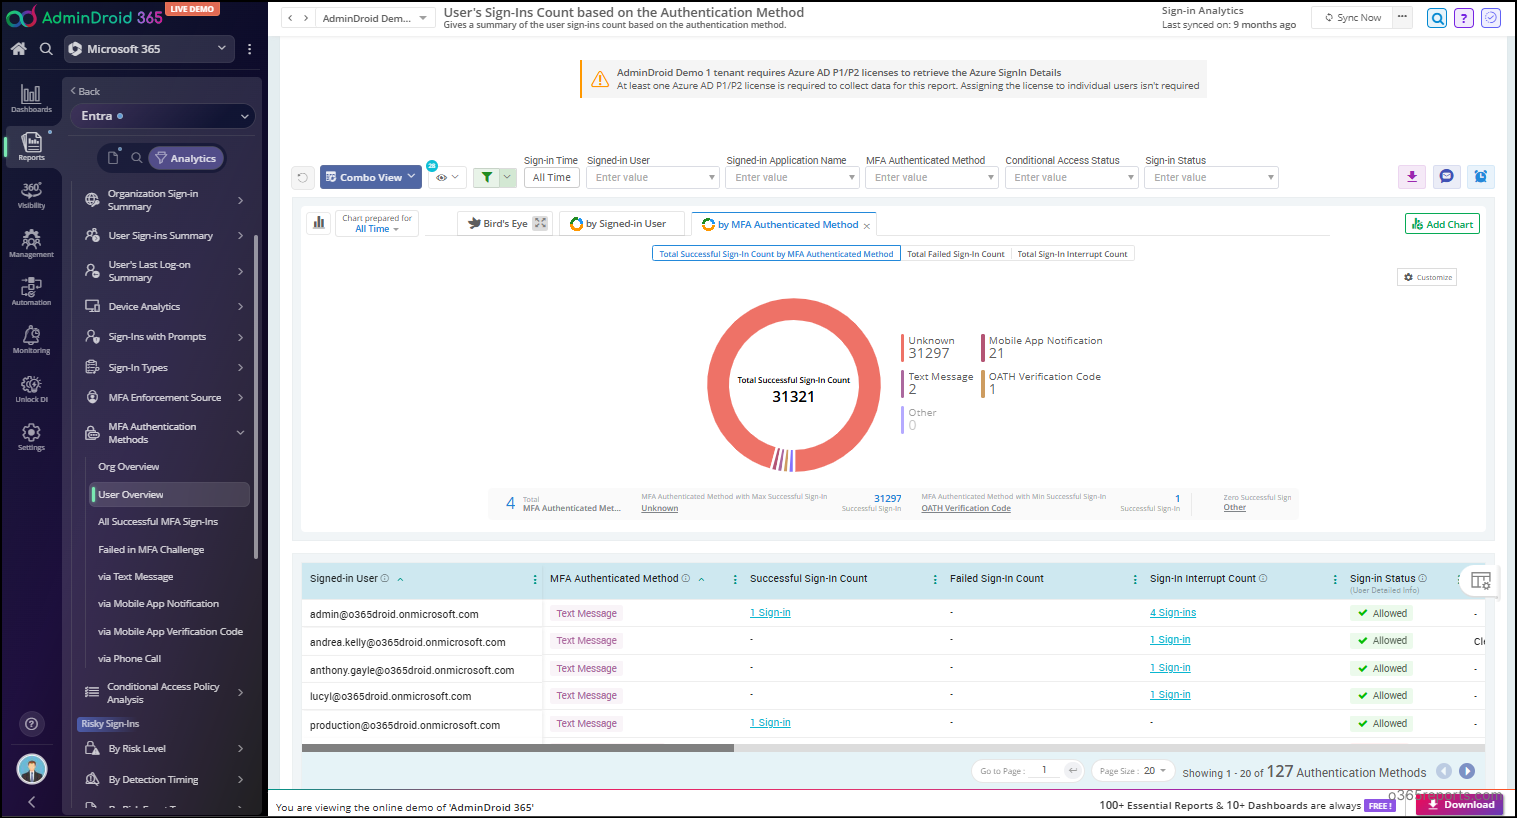Close the by MFA Authenticated Method tab
1517x818 pixels.
point(867,226)
